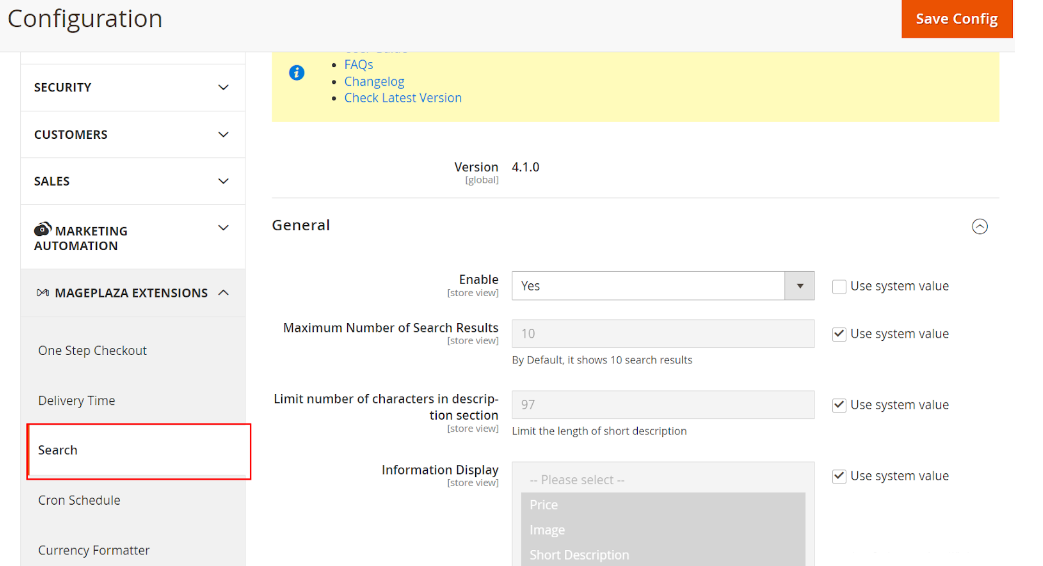Click the Save Config button

point(956,19)
